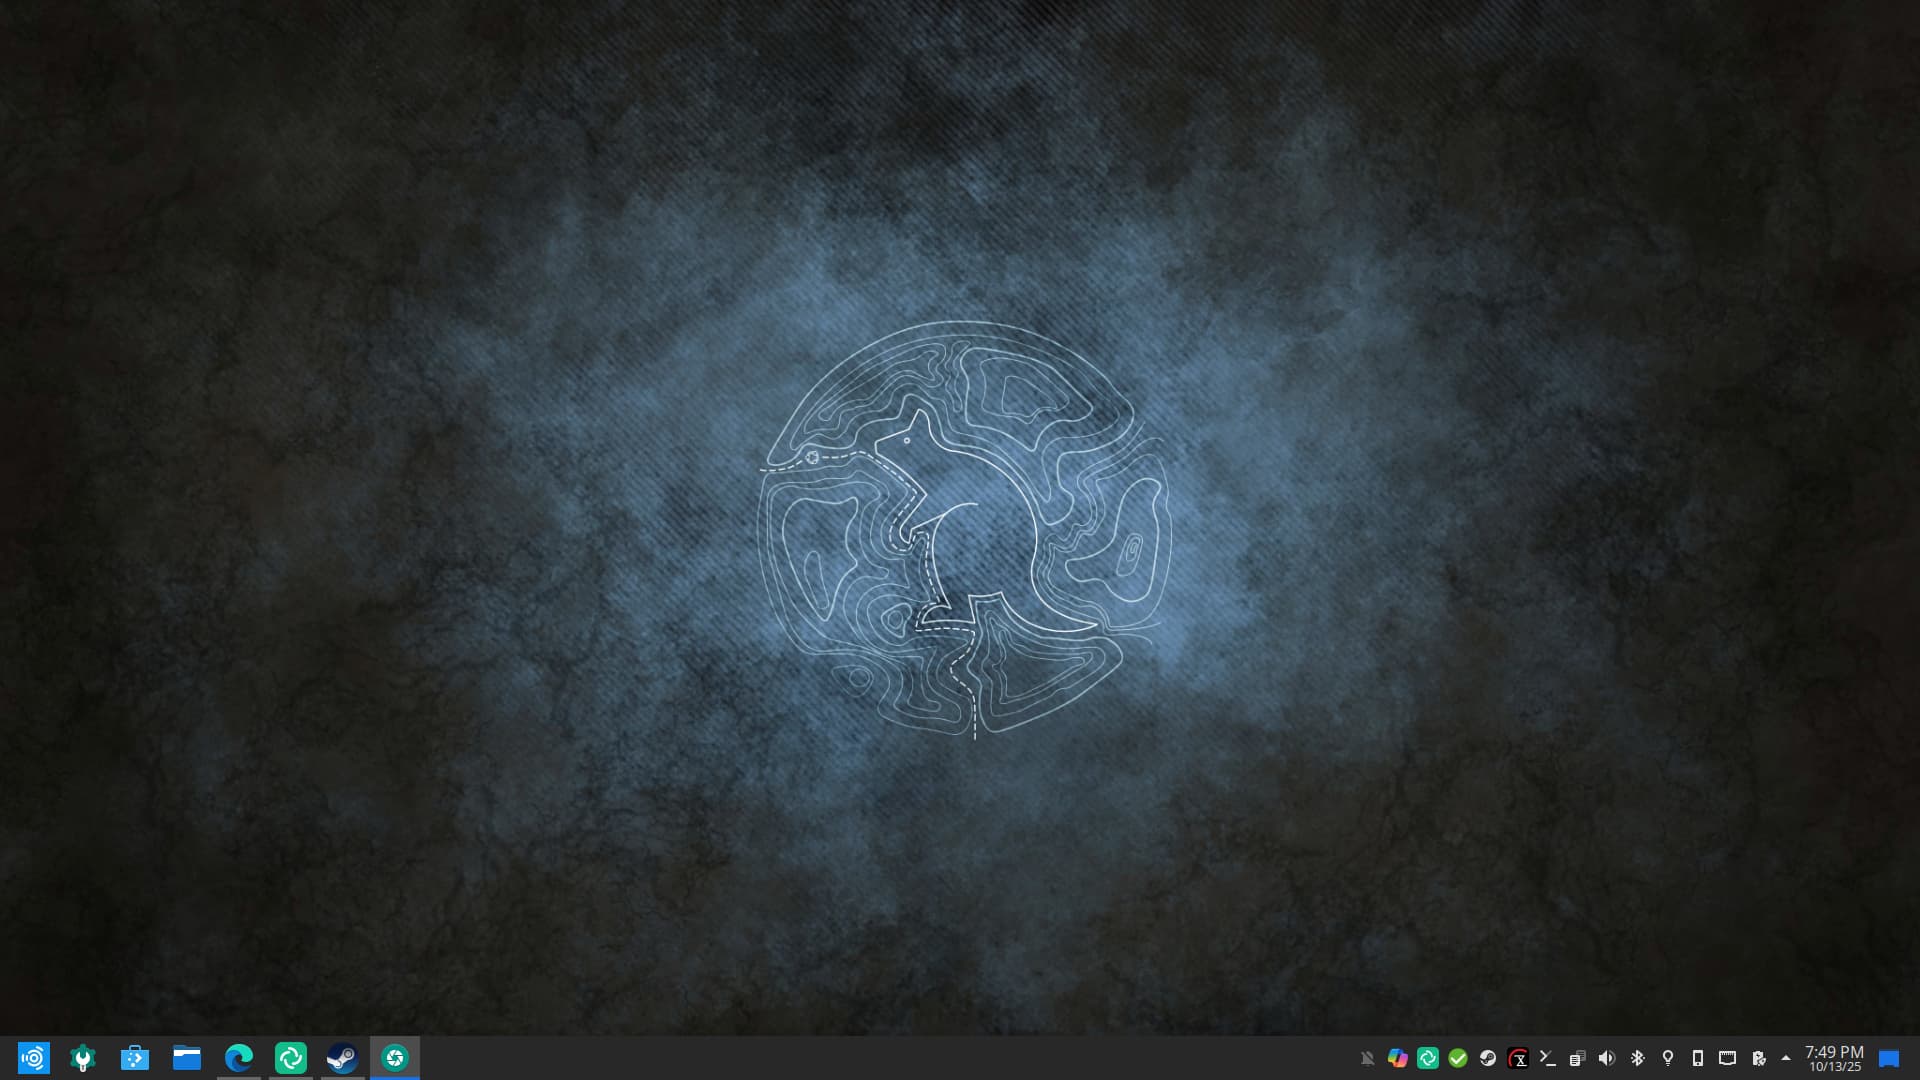Click the Copilot tray icon
Viewport: 1920px width, 1080px height.
pos(1397,1058)
